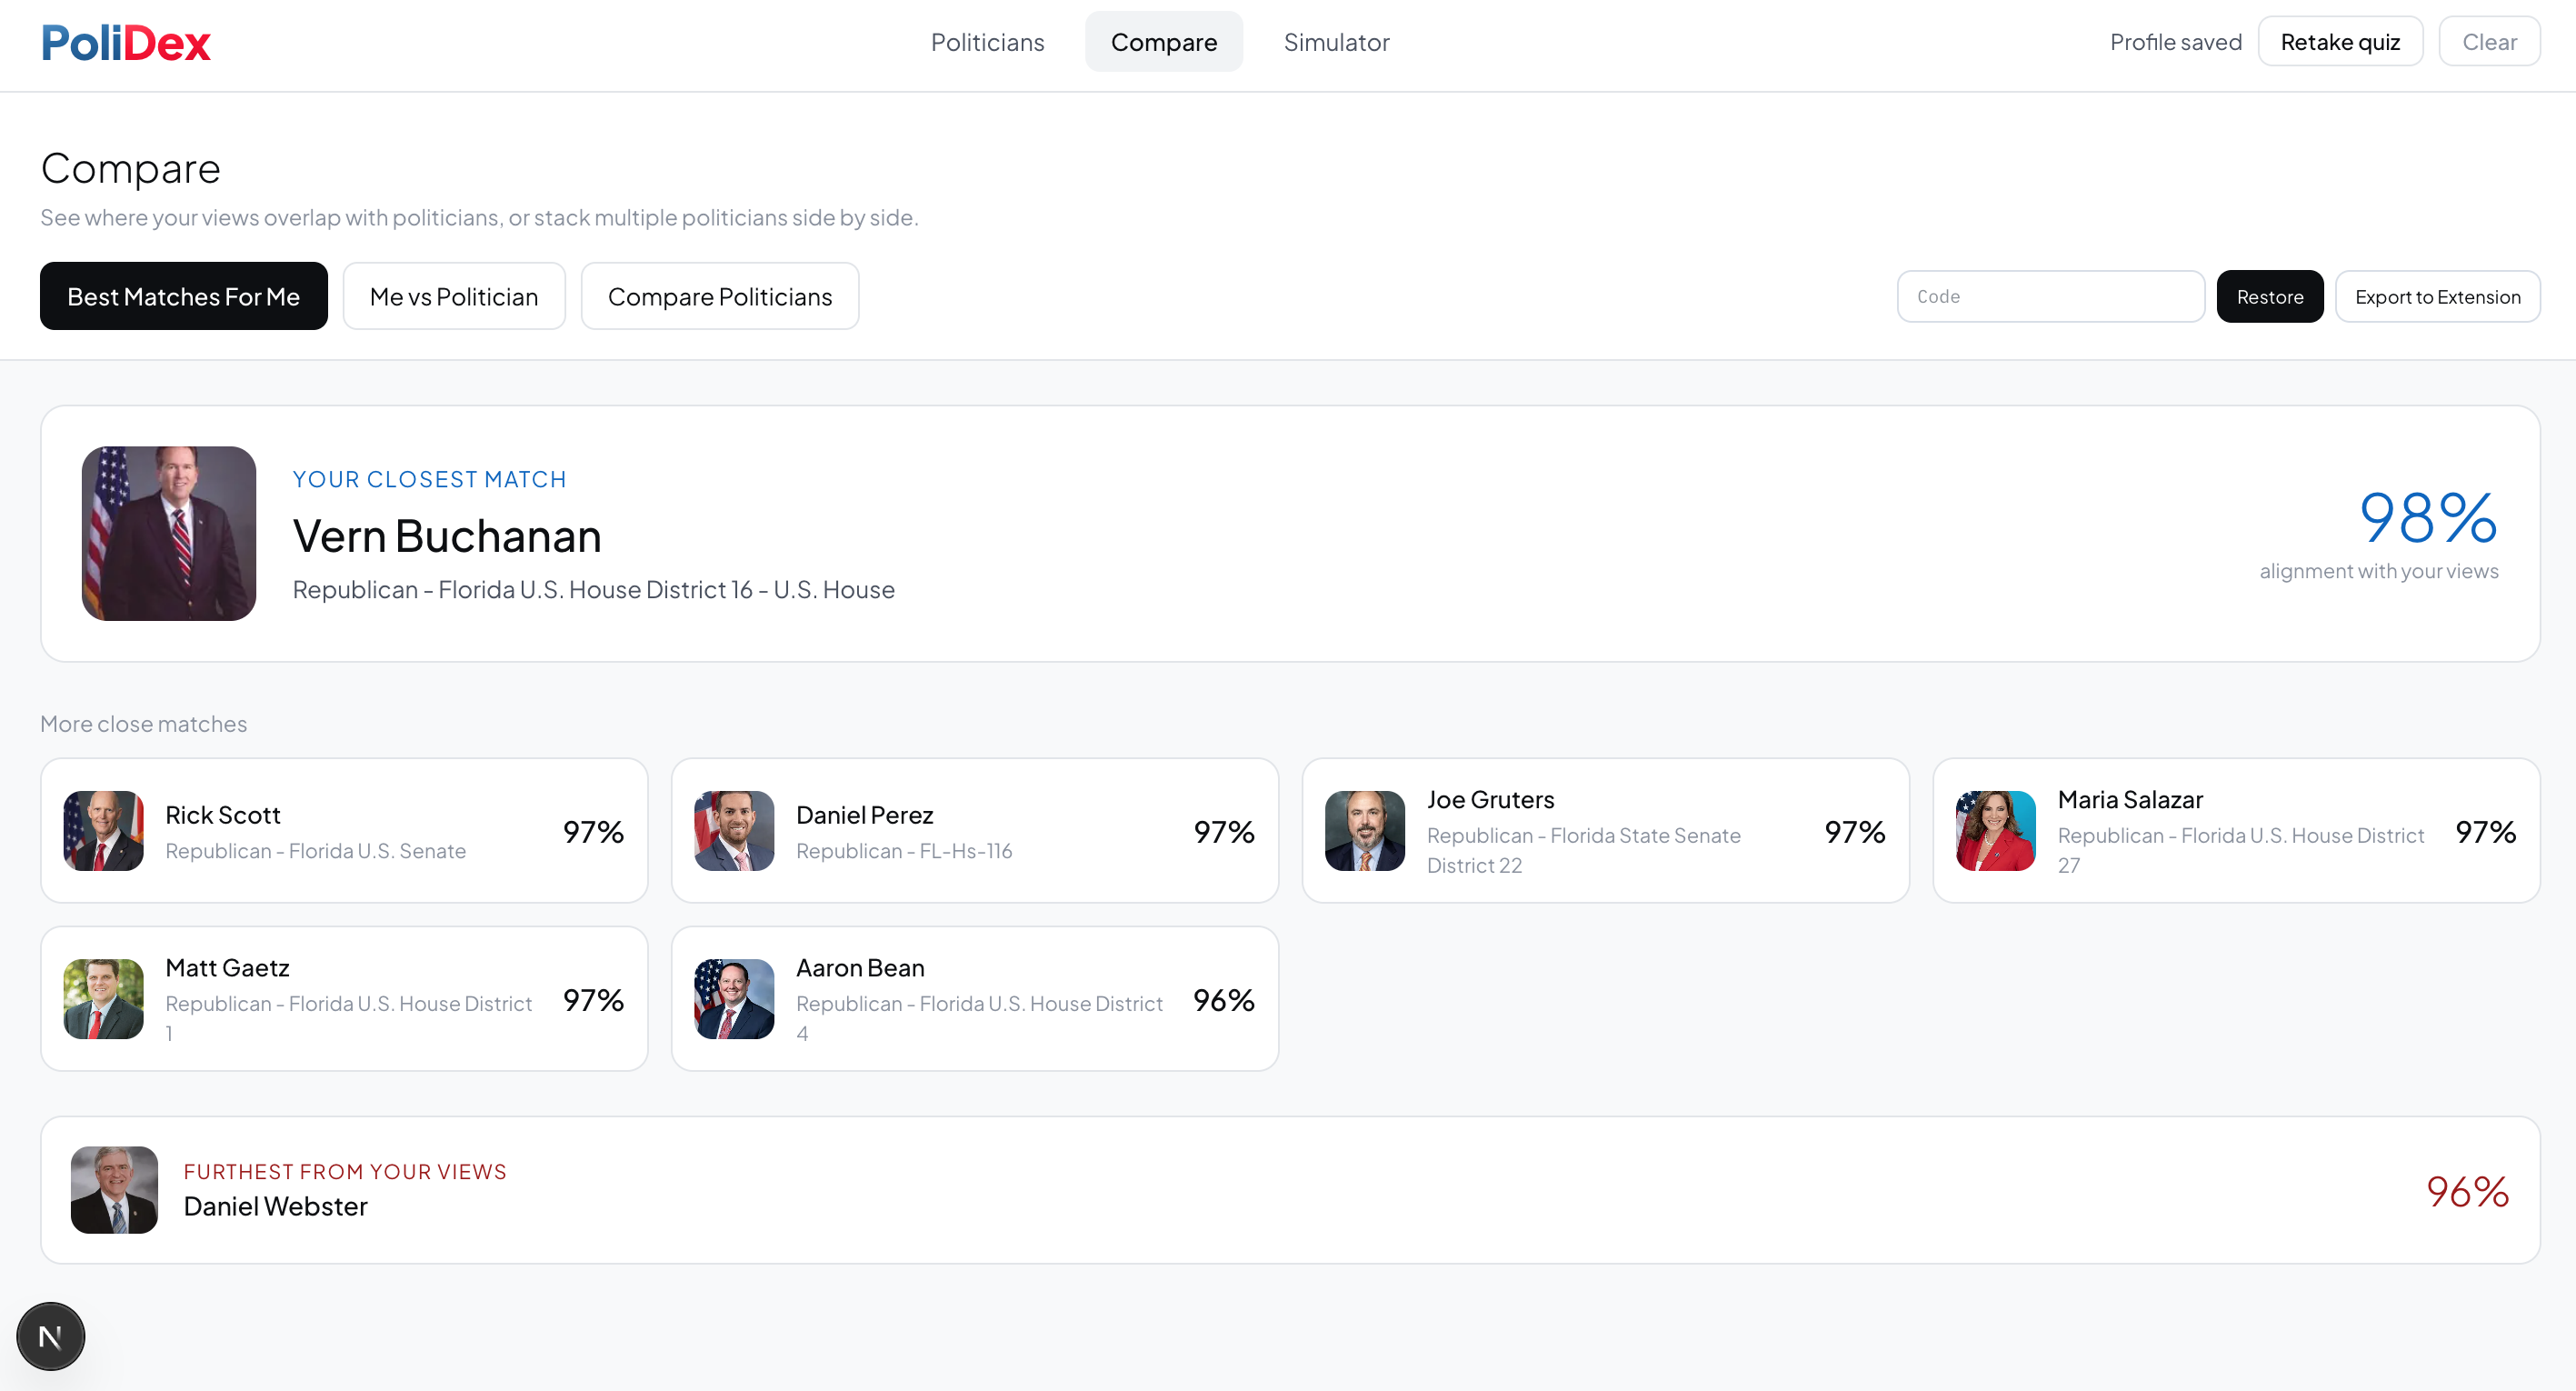Click the PoliDex logo

point(126,43)
